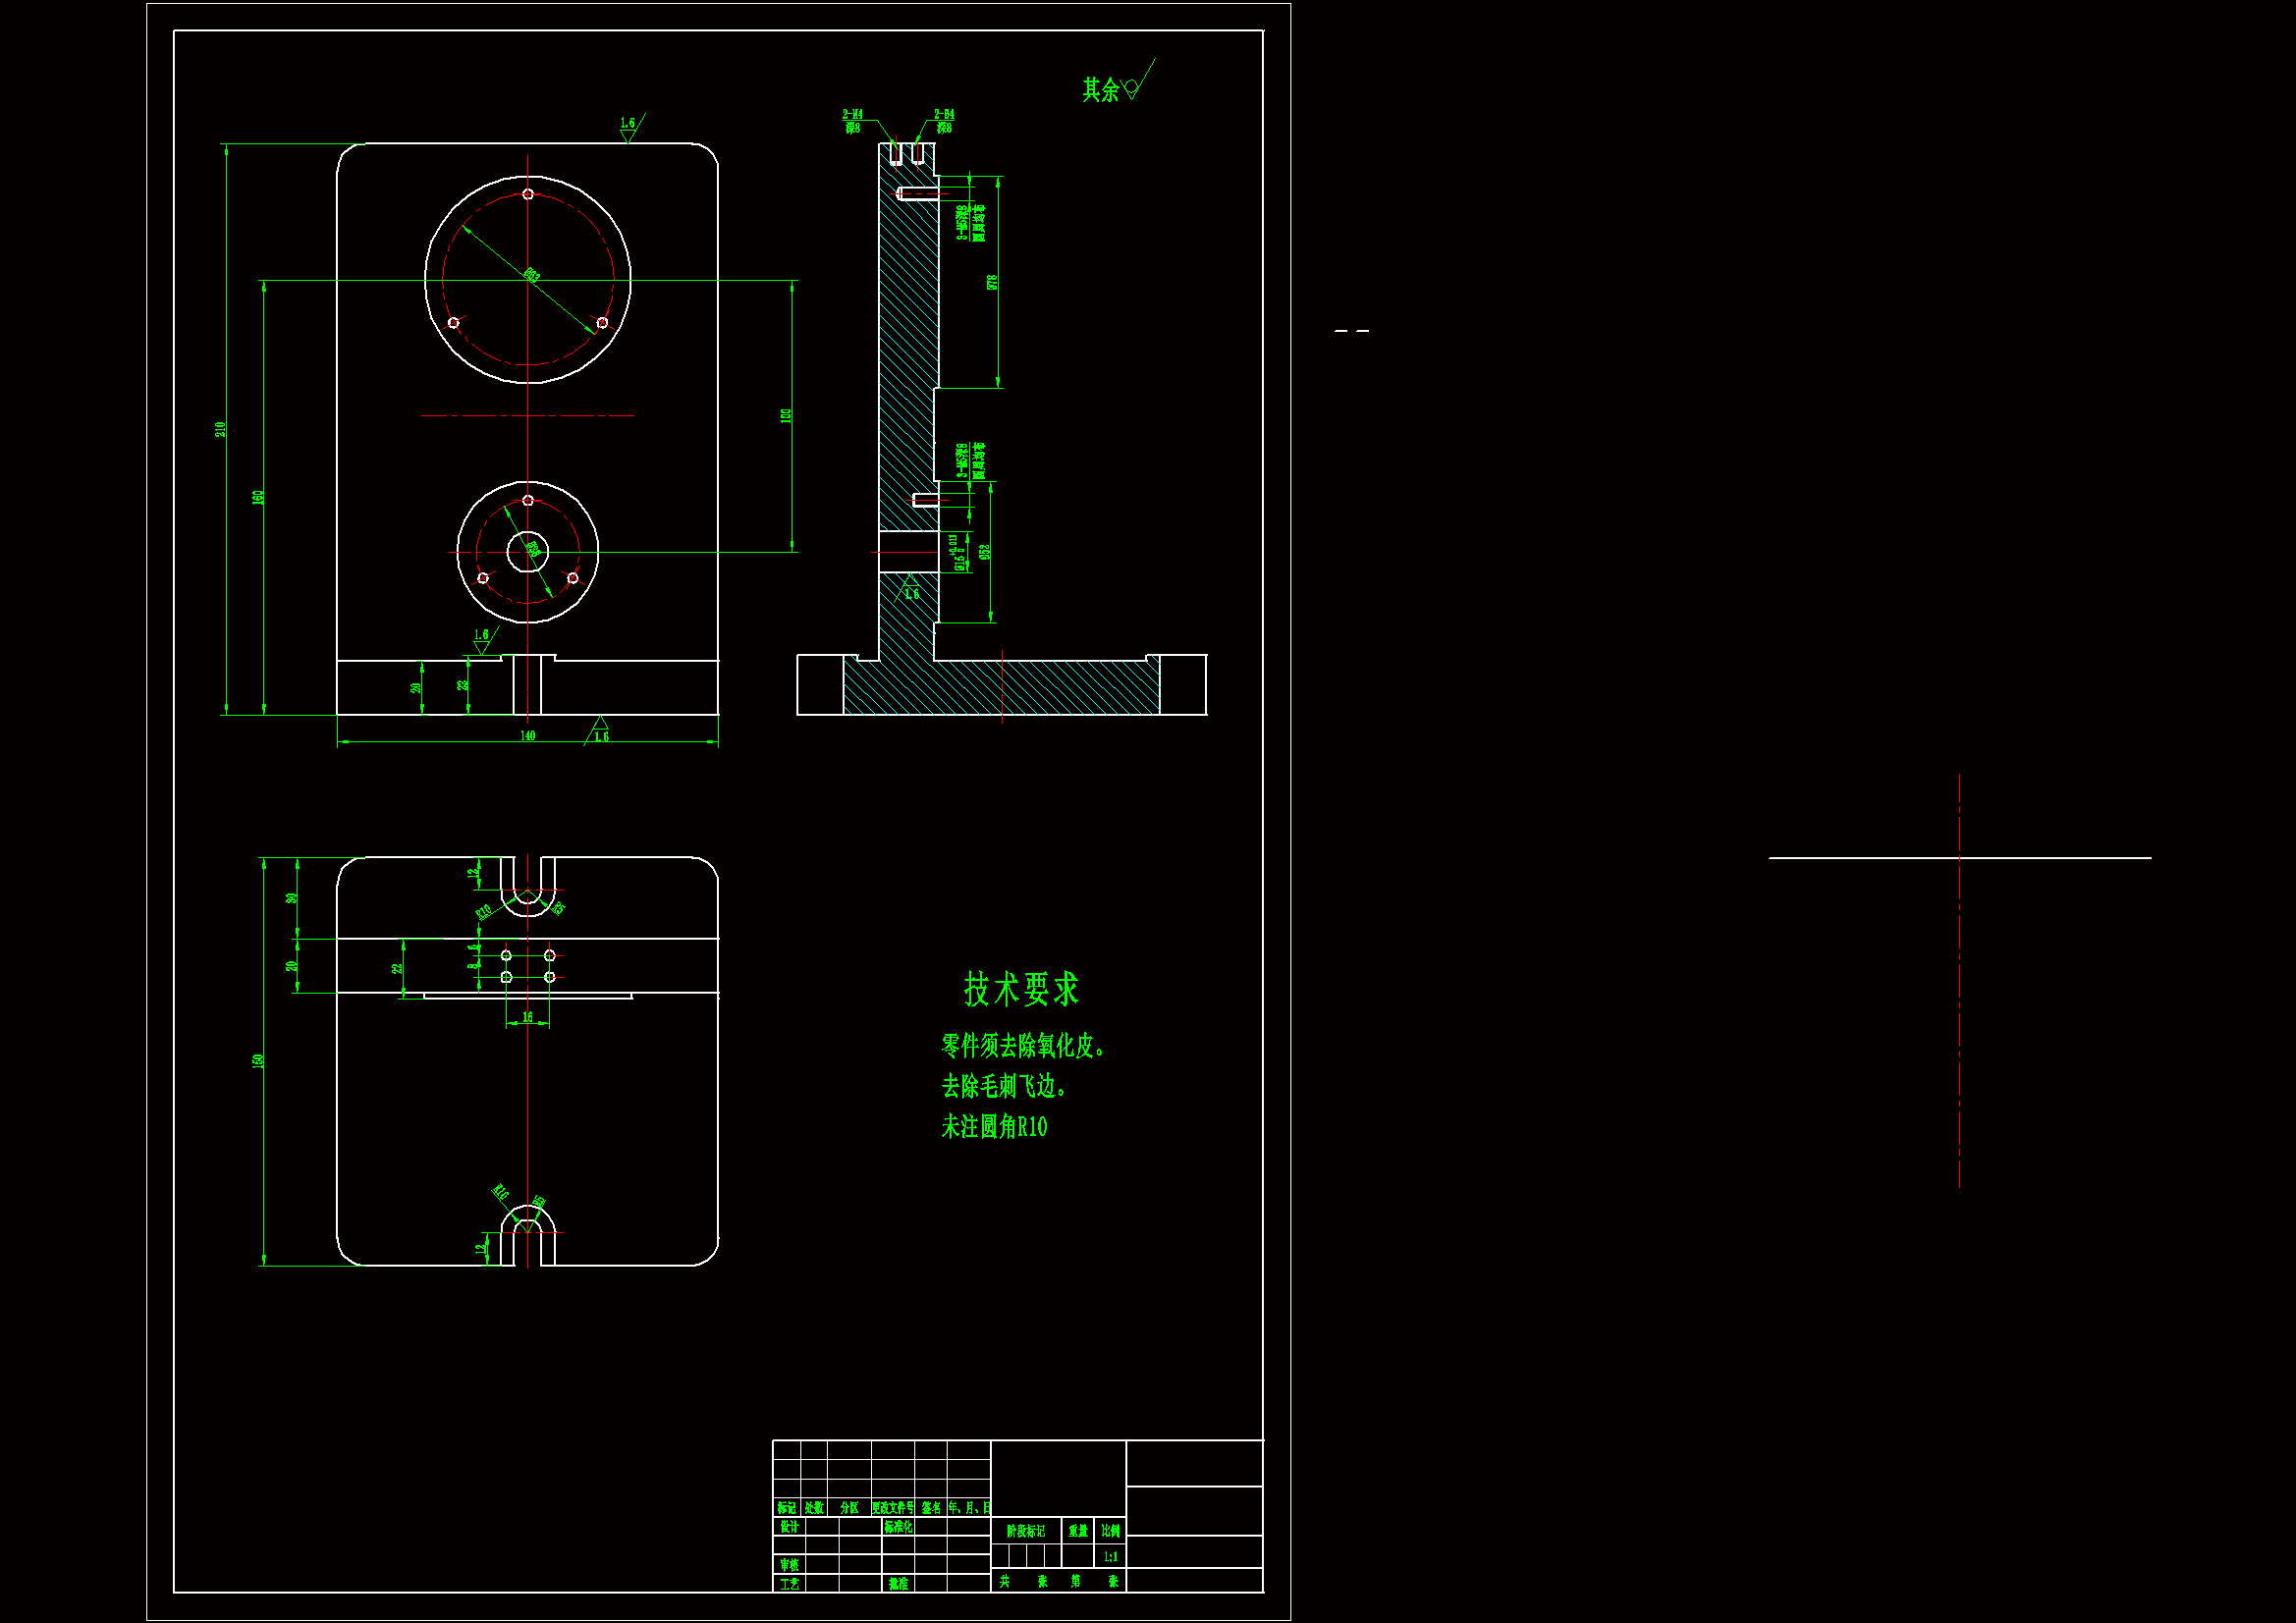Viewport: 2296px width, 1623px height.
Task: Click the 未注圆角R10 note line
Action: (993, 1127)
